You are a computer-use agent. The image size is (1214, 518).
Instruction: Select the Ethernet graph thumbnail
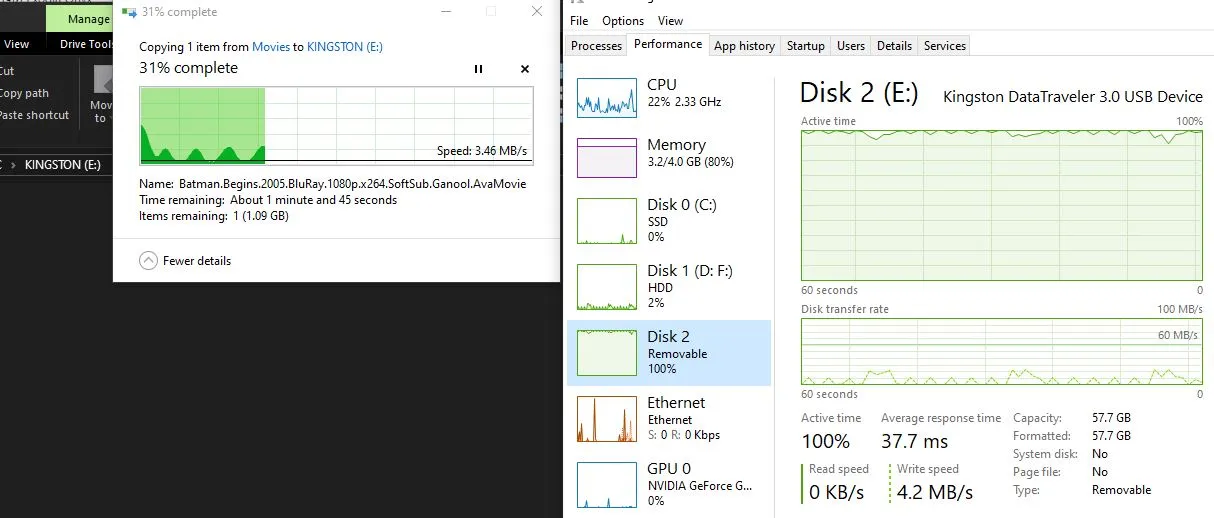(x=607, y=419)
